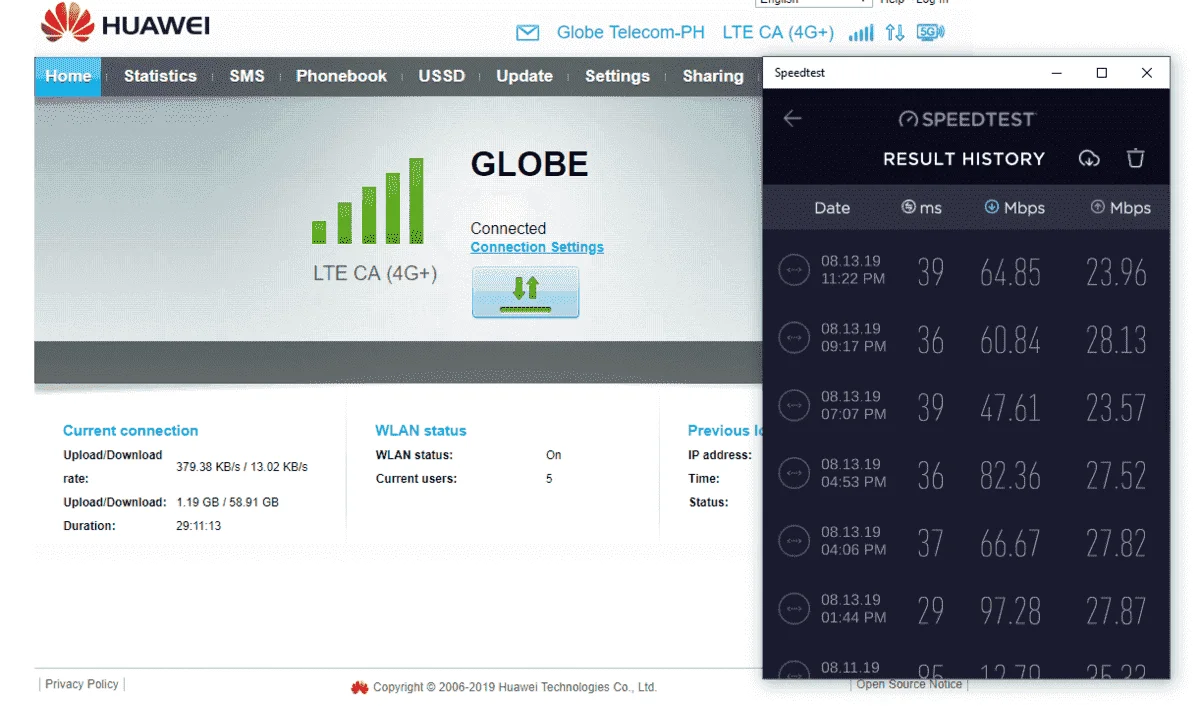The width and height of the screenshot is (1200, 706).
Task: Open the Phonebook tab
Action: click(x=341, y=76)
